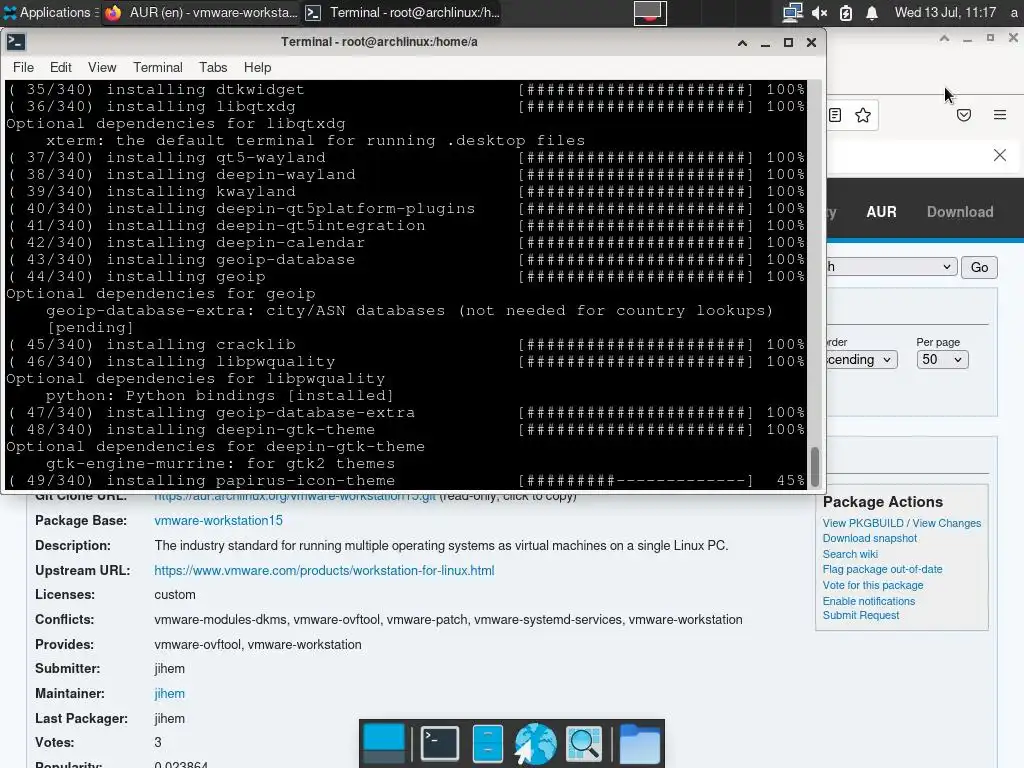This screenshot has height=768, width=1024.
Task: Click Enable notifications link
Action: pos(869,601)
